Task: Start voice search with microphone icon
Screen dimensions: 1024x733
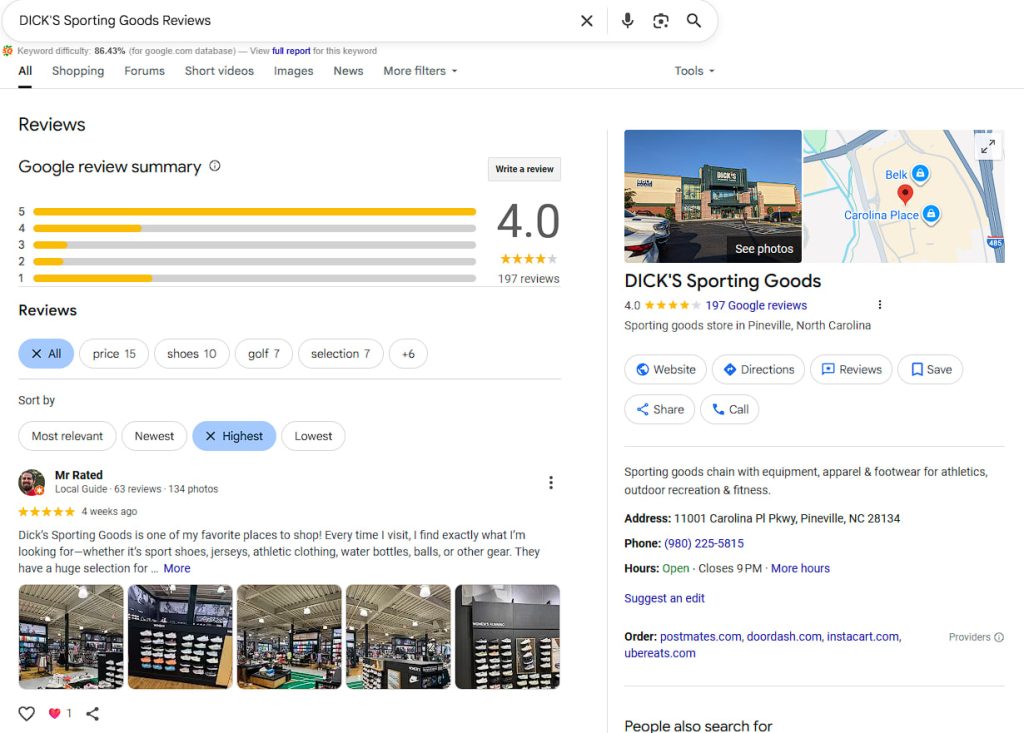Action: 627,21
